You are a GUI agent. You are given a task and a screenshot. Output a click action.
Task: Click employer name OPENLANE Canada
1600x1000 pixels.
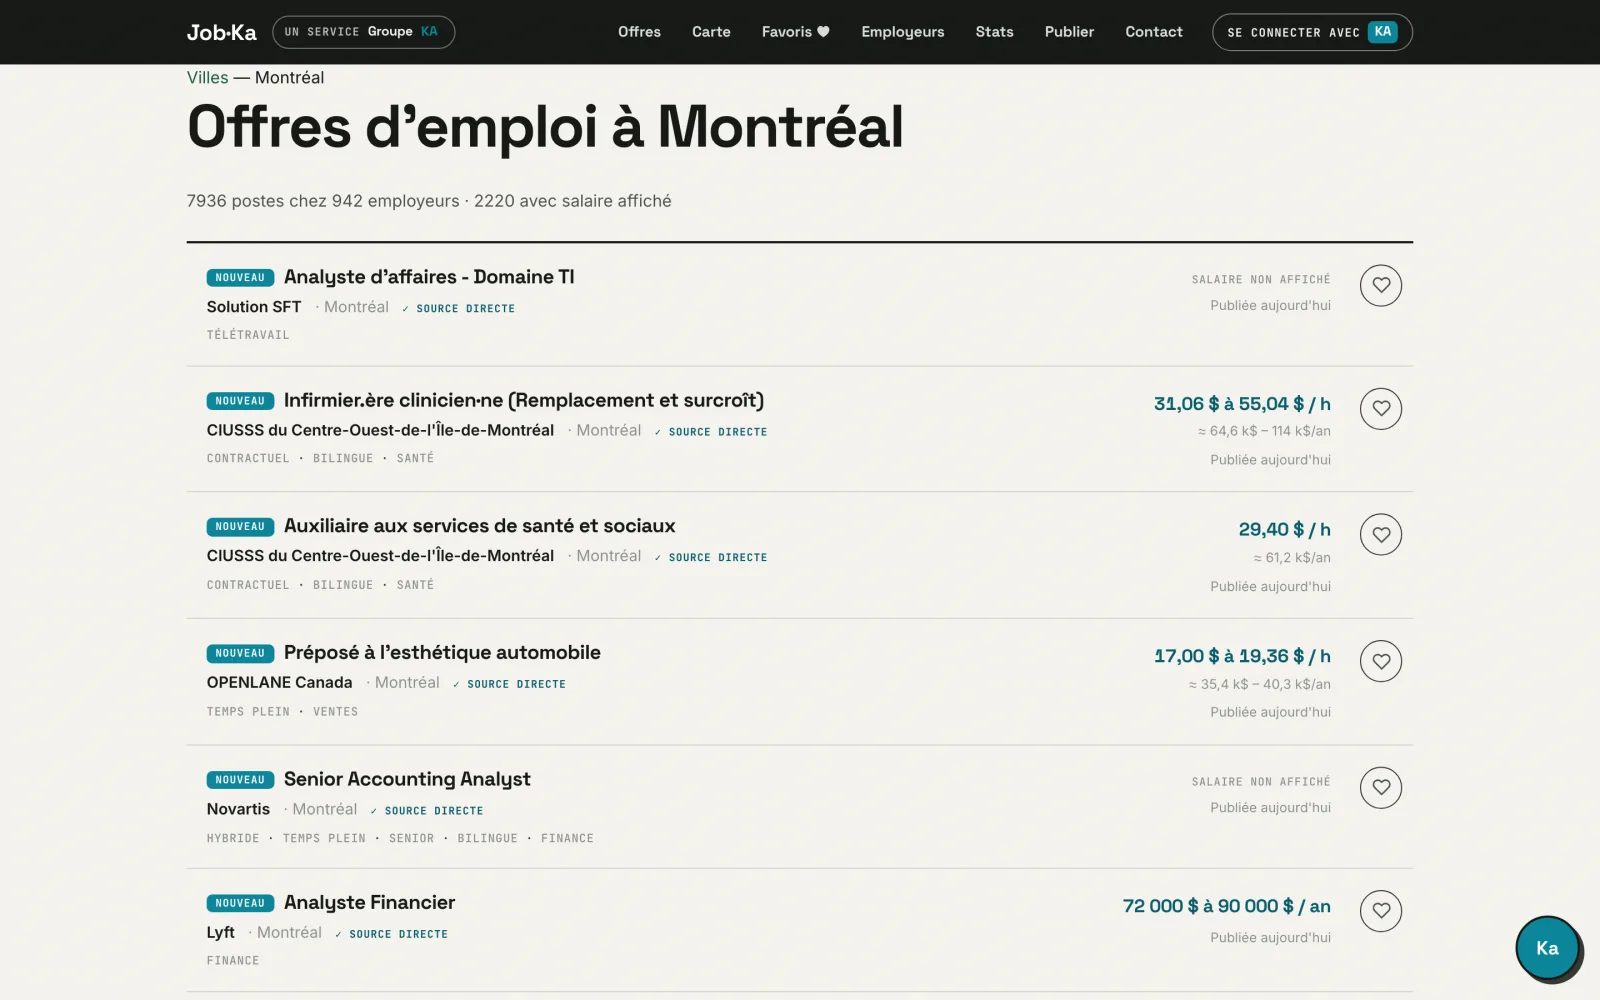point(279,683)
